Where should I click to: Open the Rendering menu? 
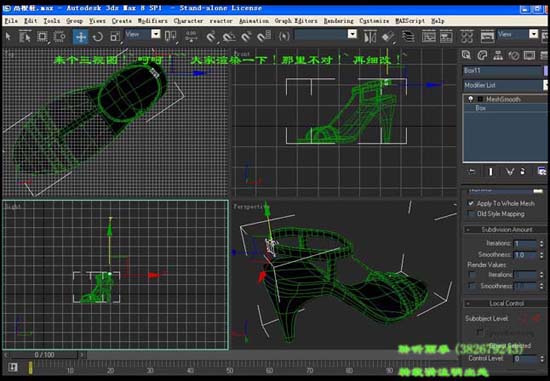[338, 21]
